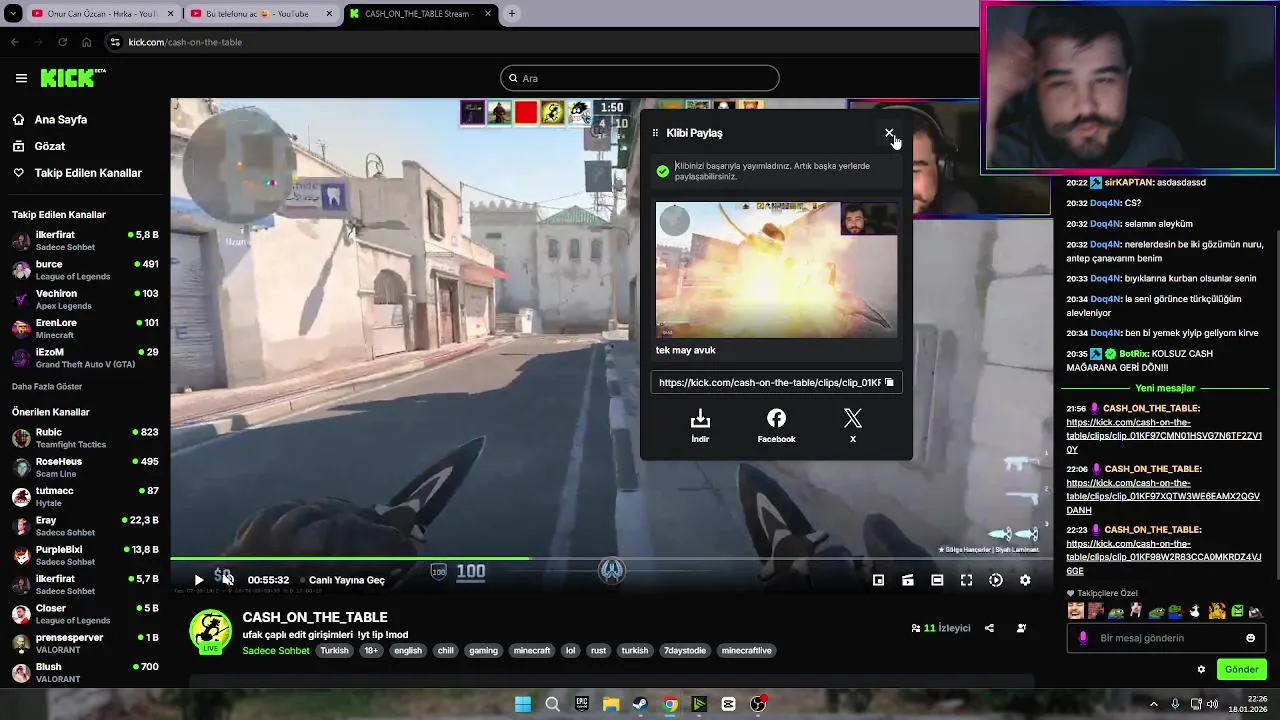Select the 7daystodie tag
The image size is (1280, 720).
tap(685, 650)
